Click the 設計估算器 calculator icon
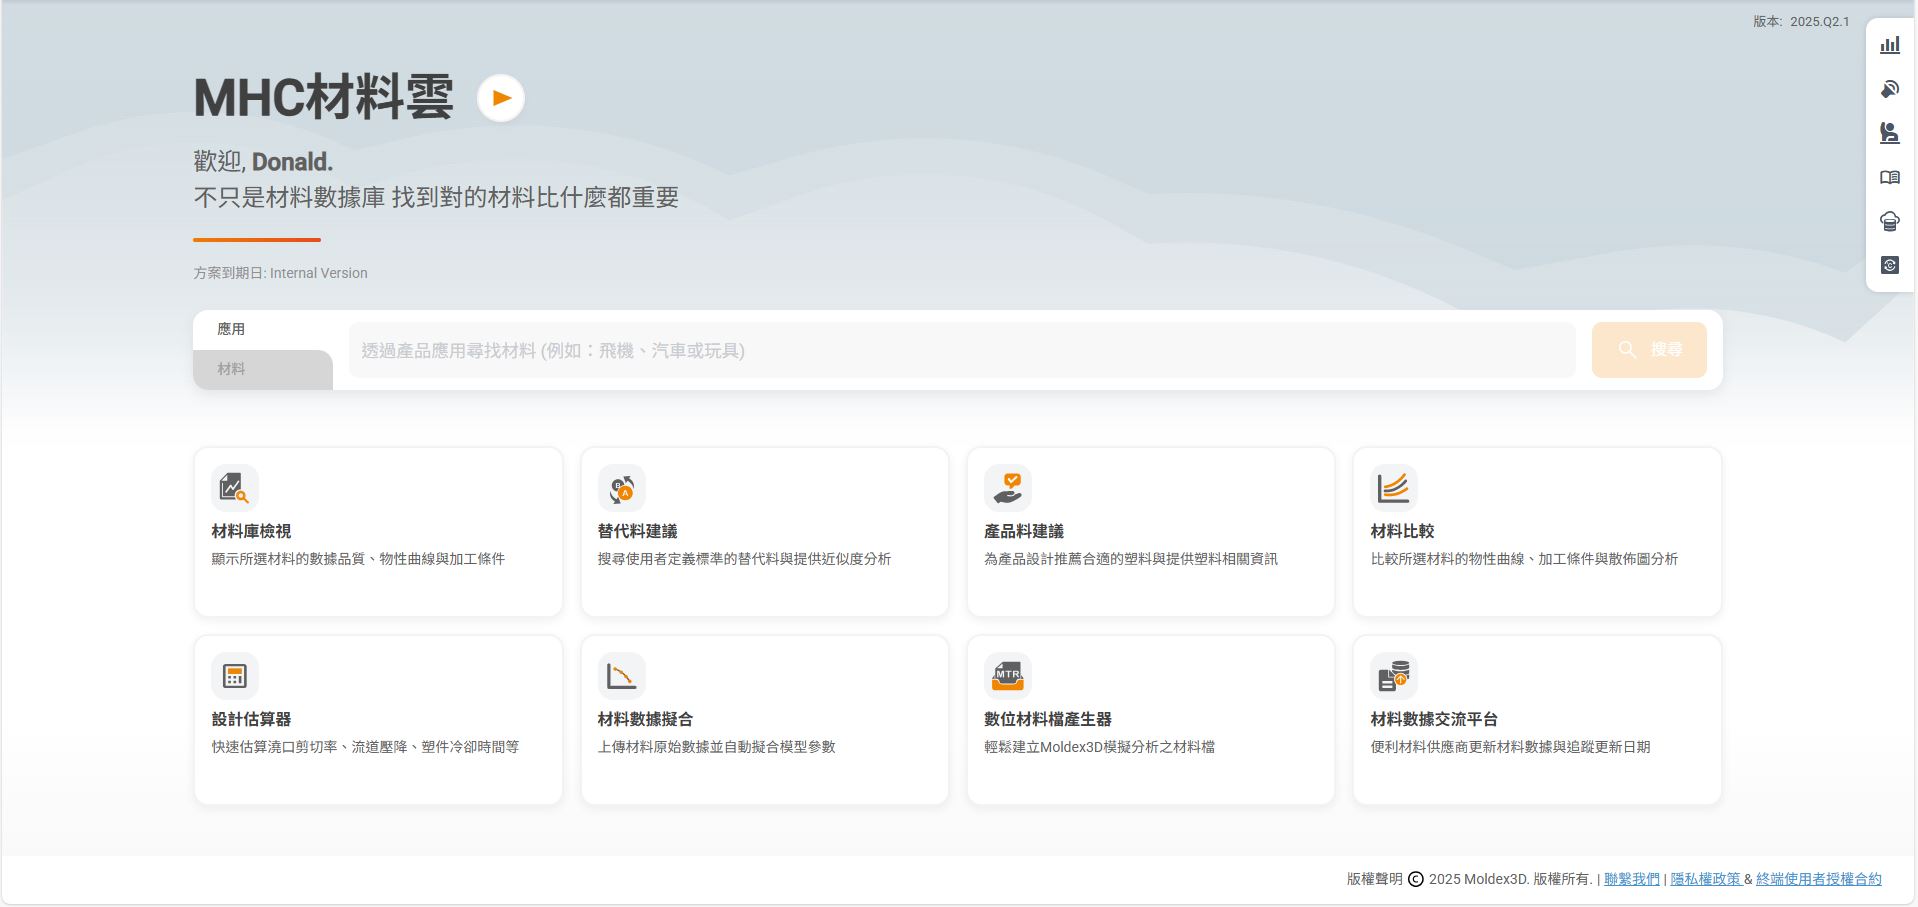 coord(235,676)
